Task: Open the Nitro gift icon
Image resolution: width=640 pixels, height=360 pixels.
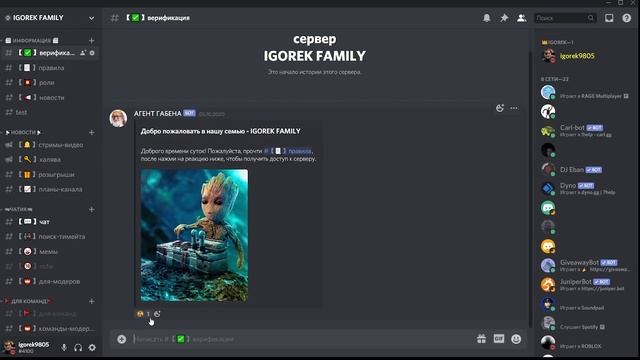Action: [482, 339]
